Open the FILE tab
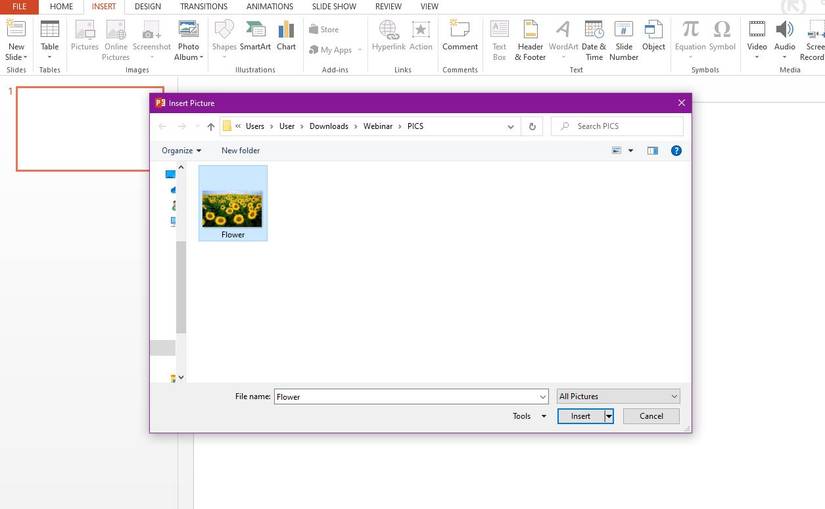This screenshot has width=825, height=509. 19,6
